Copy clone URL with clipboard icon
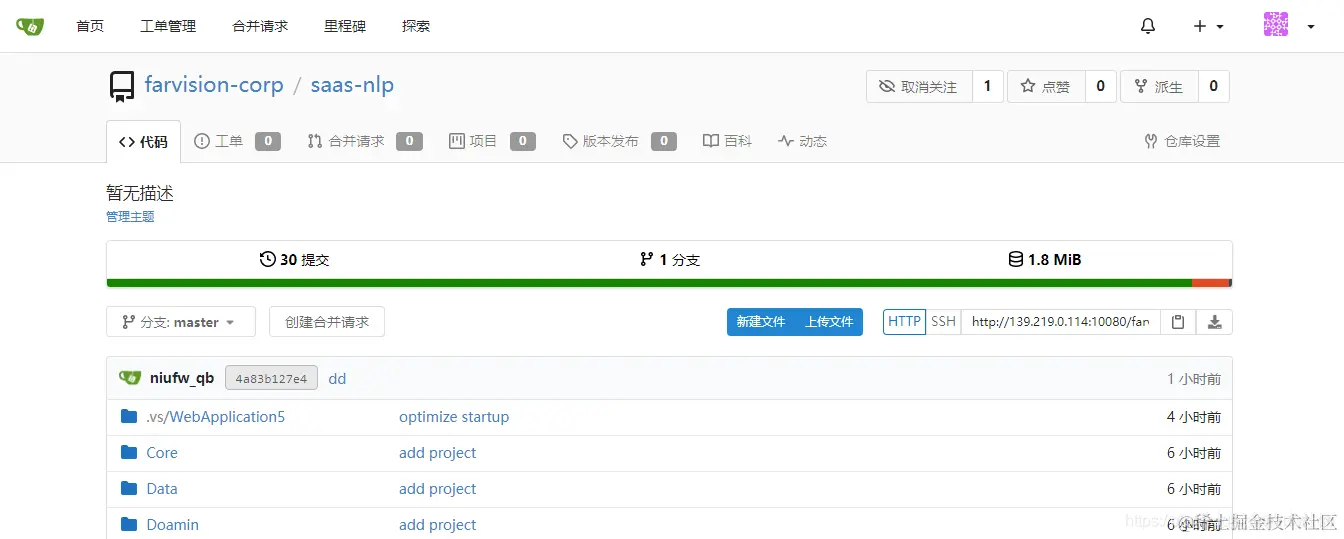This screenshot has width=1344, height=539. 1178,322
